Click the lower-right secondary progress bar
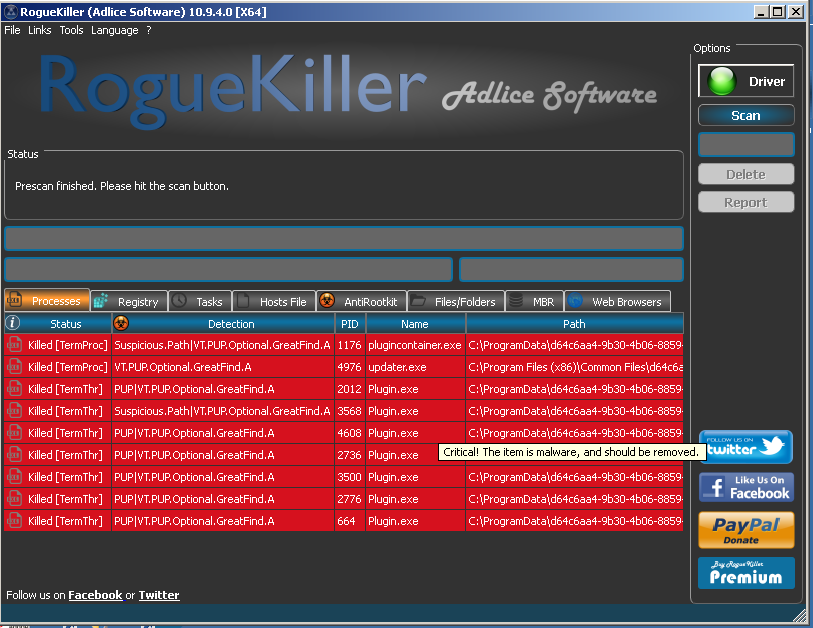The height and width of the screenshot is (628, 813). [571, 270]
